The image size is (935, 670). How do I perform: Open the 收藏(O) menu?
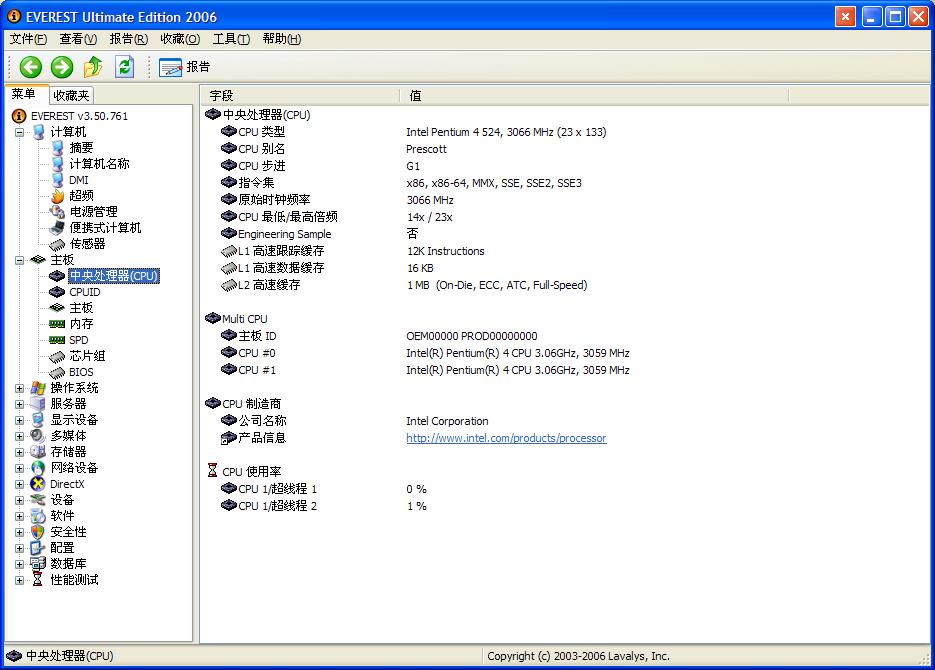[179, 39]
